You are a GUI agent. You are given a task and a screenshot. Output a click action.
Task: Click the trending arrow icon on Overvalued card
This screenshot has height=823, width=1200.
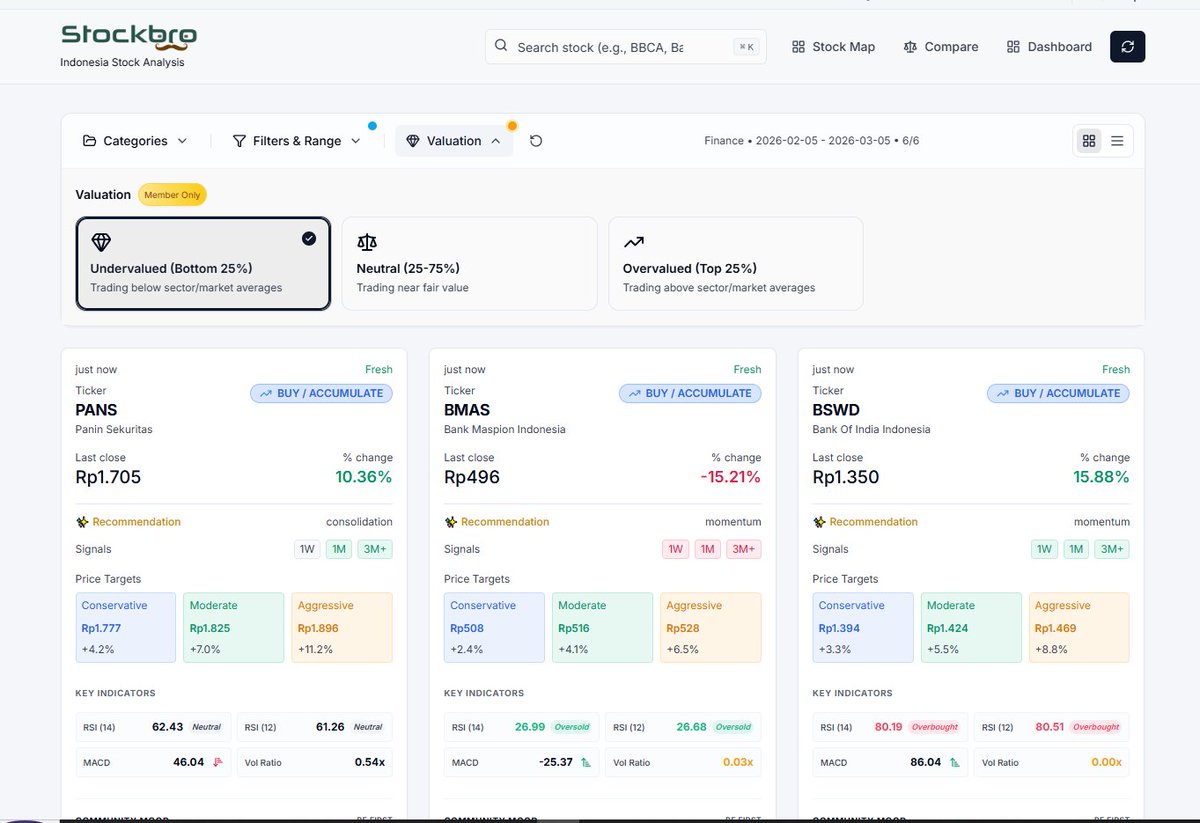coord(633,242)
